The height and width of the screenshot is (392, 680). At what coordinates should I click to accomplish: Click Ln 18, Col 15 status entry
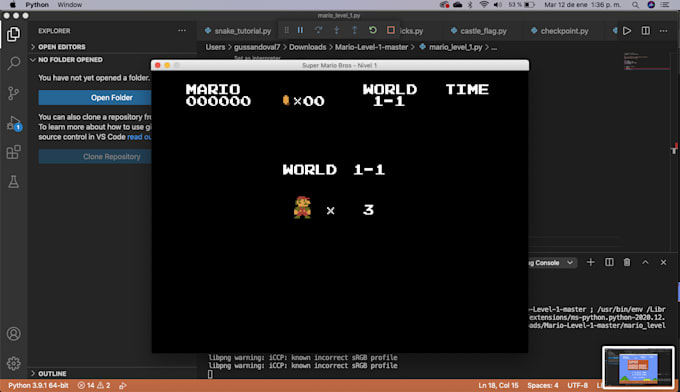tap(498, 385)
